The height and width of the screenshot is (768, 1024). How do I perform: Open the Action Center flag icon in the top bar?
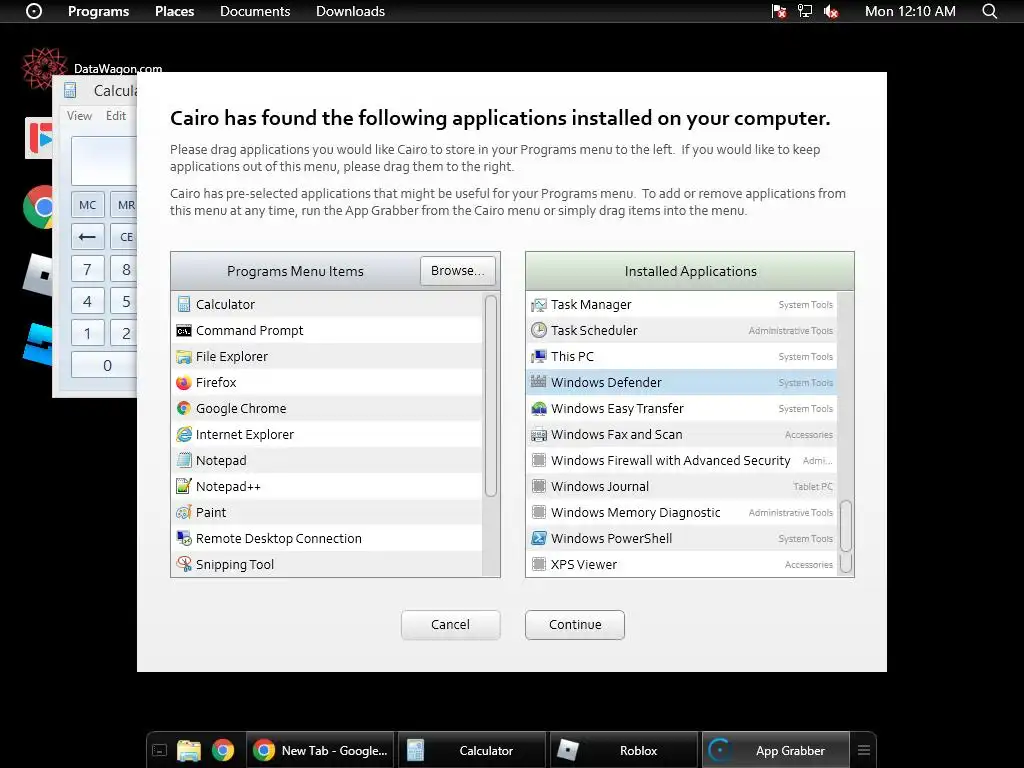tap(778, 11)
